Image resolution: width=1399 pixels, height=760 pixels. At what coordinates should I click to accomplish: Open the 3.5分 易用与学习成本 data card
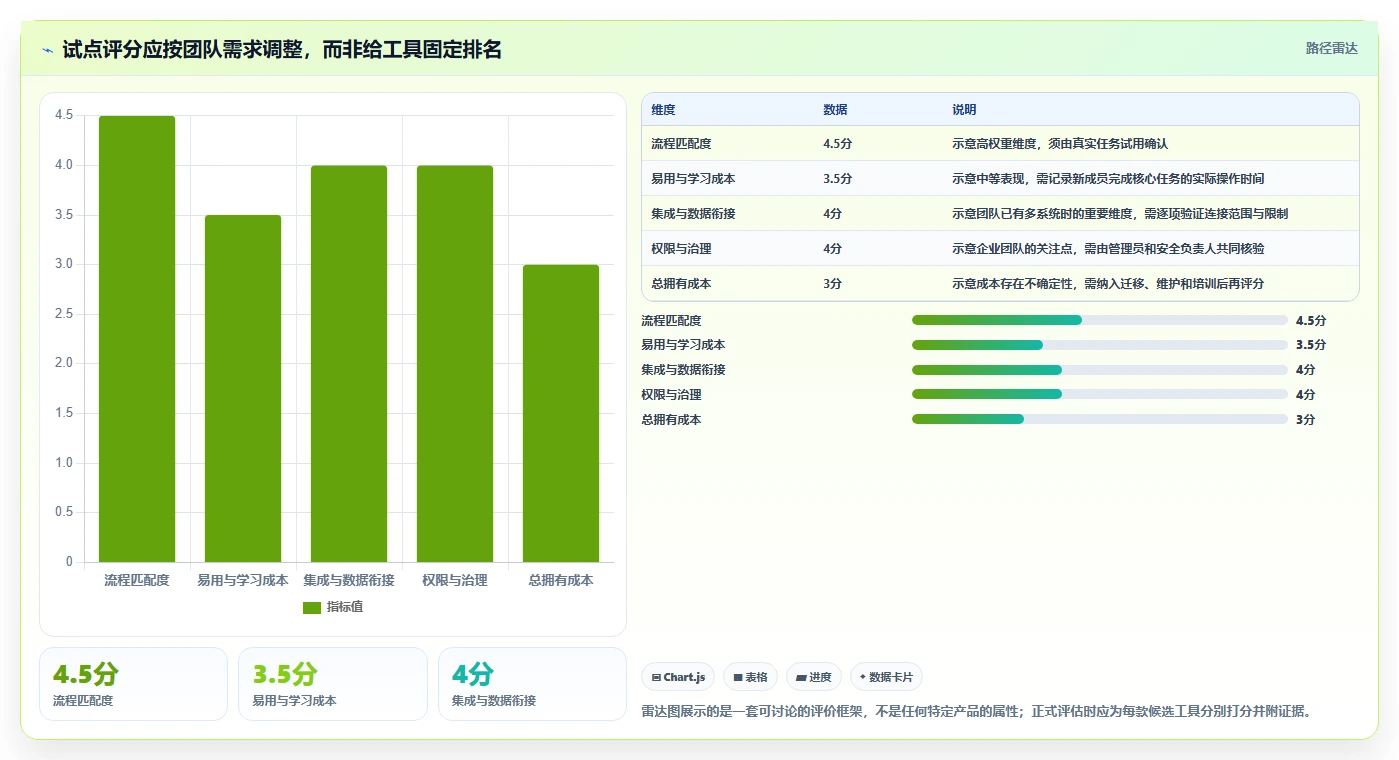point(333,684)
